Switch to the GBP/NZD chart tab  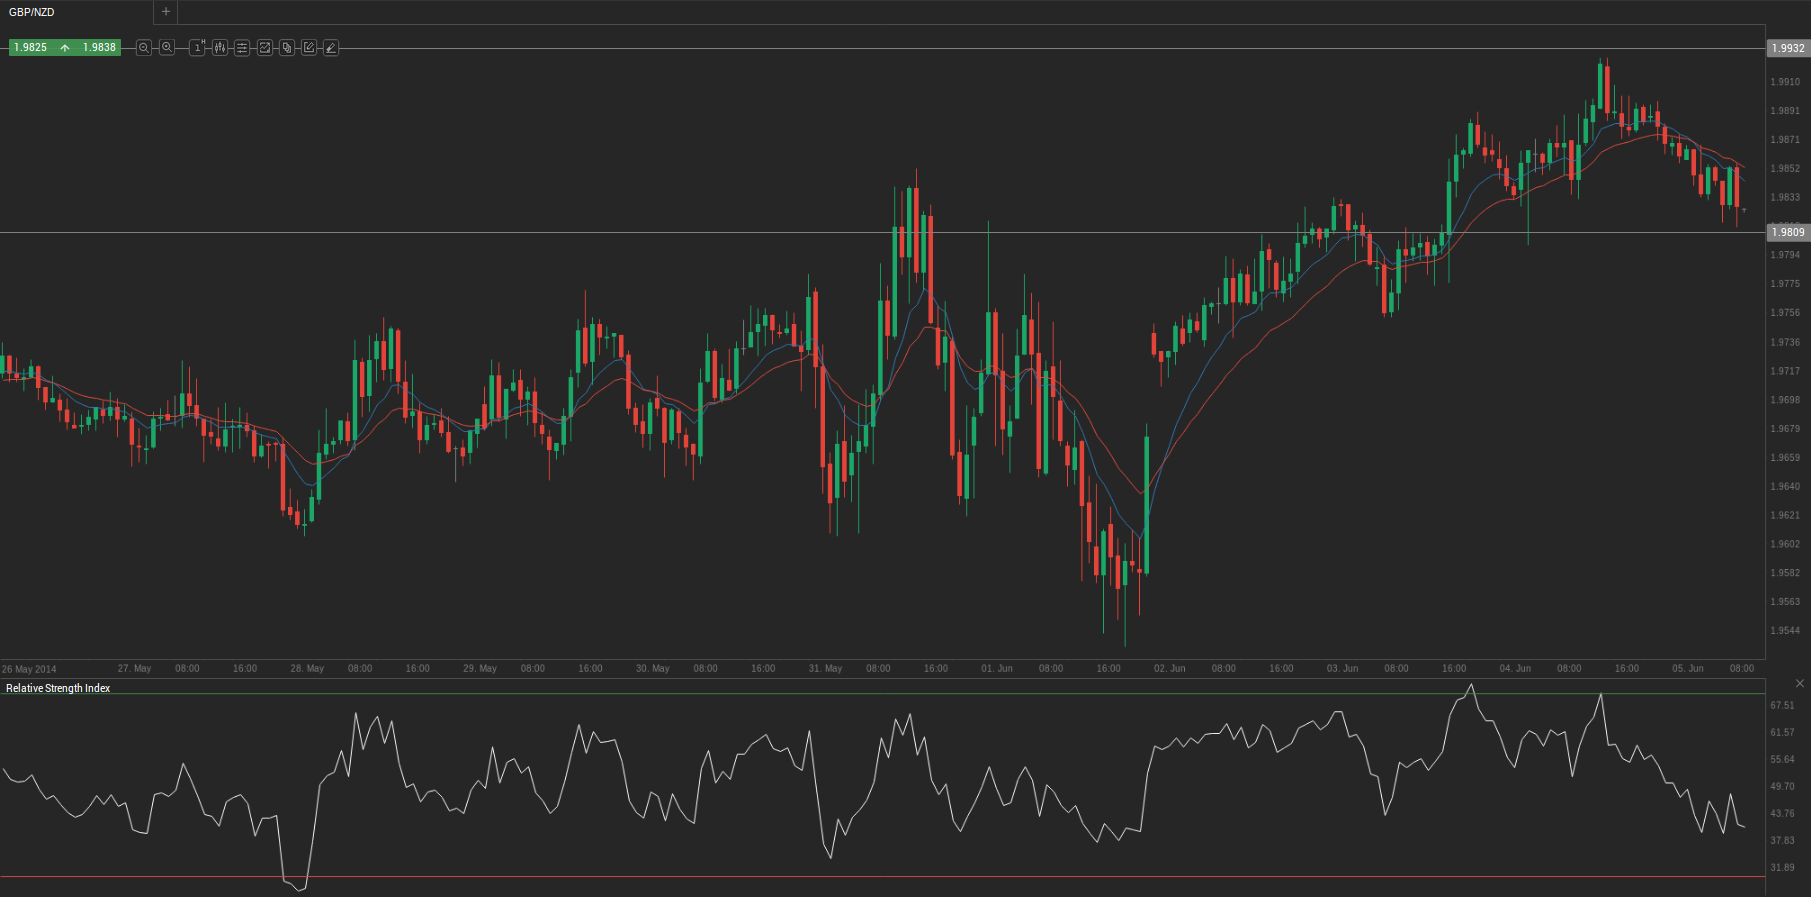(x=32, y=12)
